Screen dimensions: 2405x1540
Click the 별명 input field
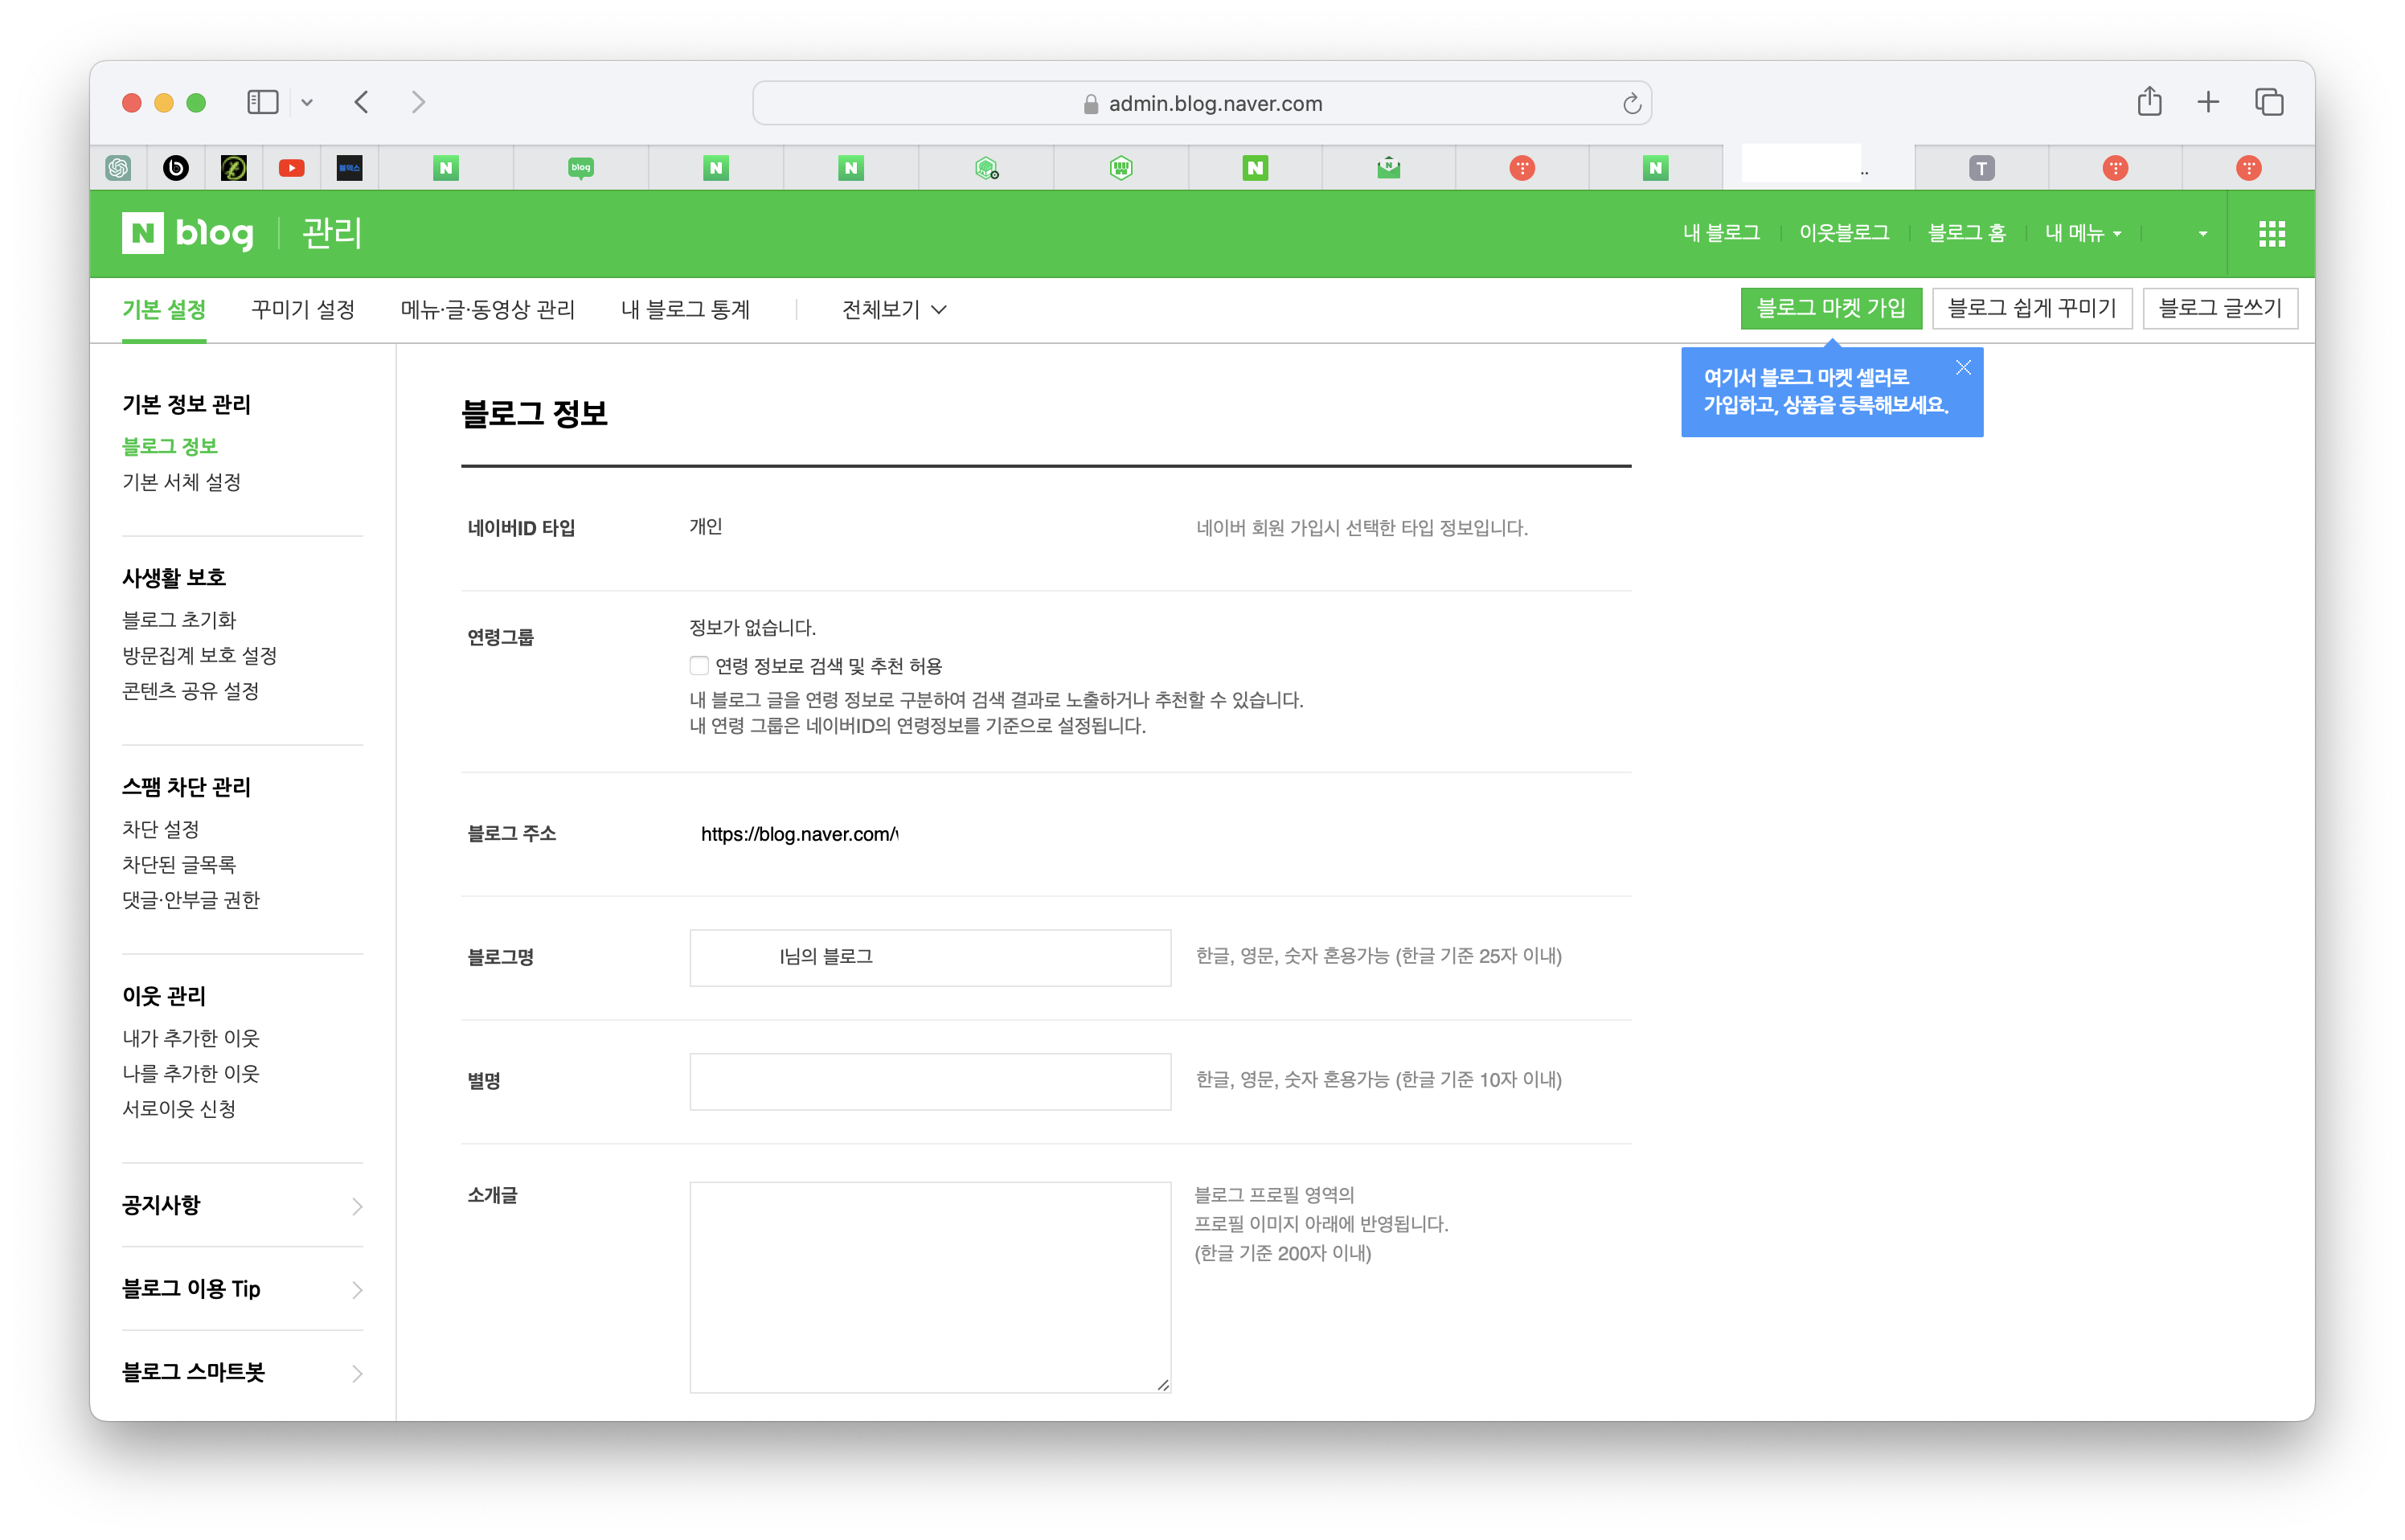[929, 1081]
